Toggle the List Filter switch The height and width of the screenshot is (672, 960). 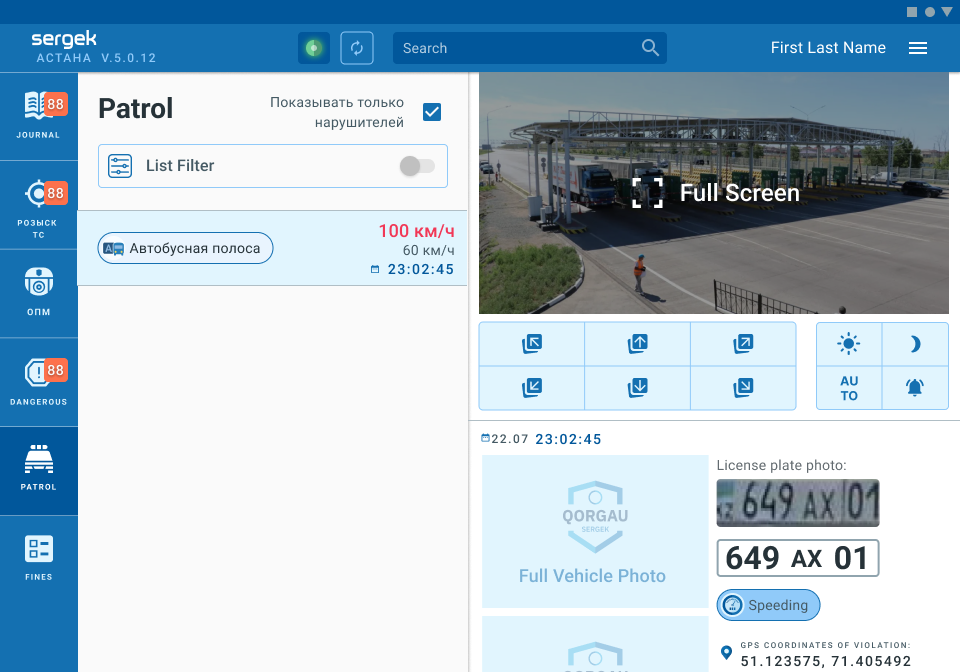(417, 166)
